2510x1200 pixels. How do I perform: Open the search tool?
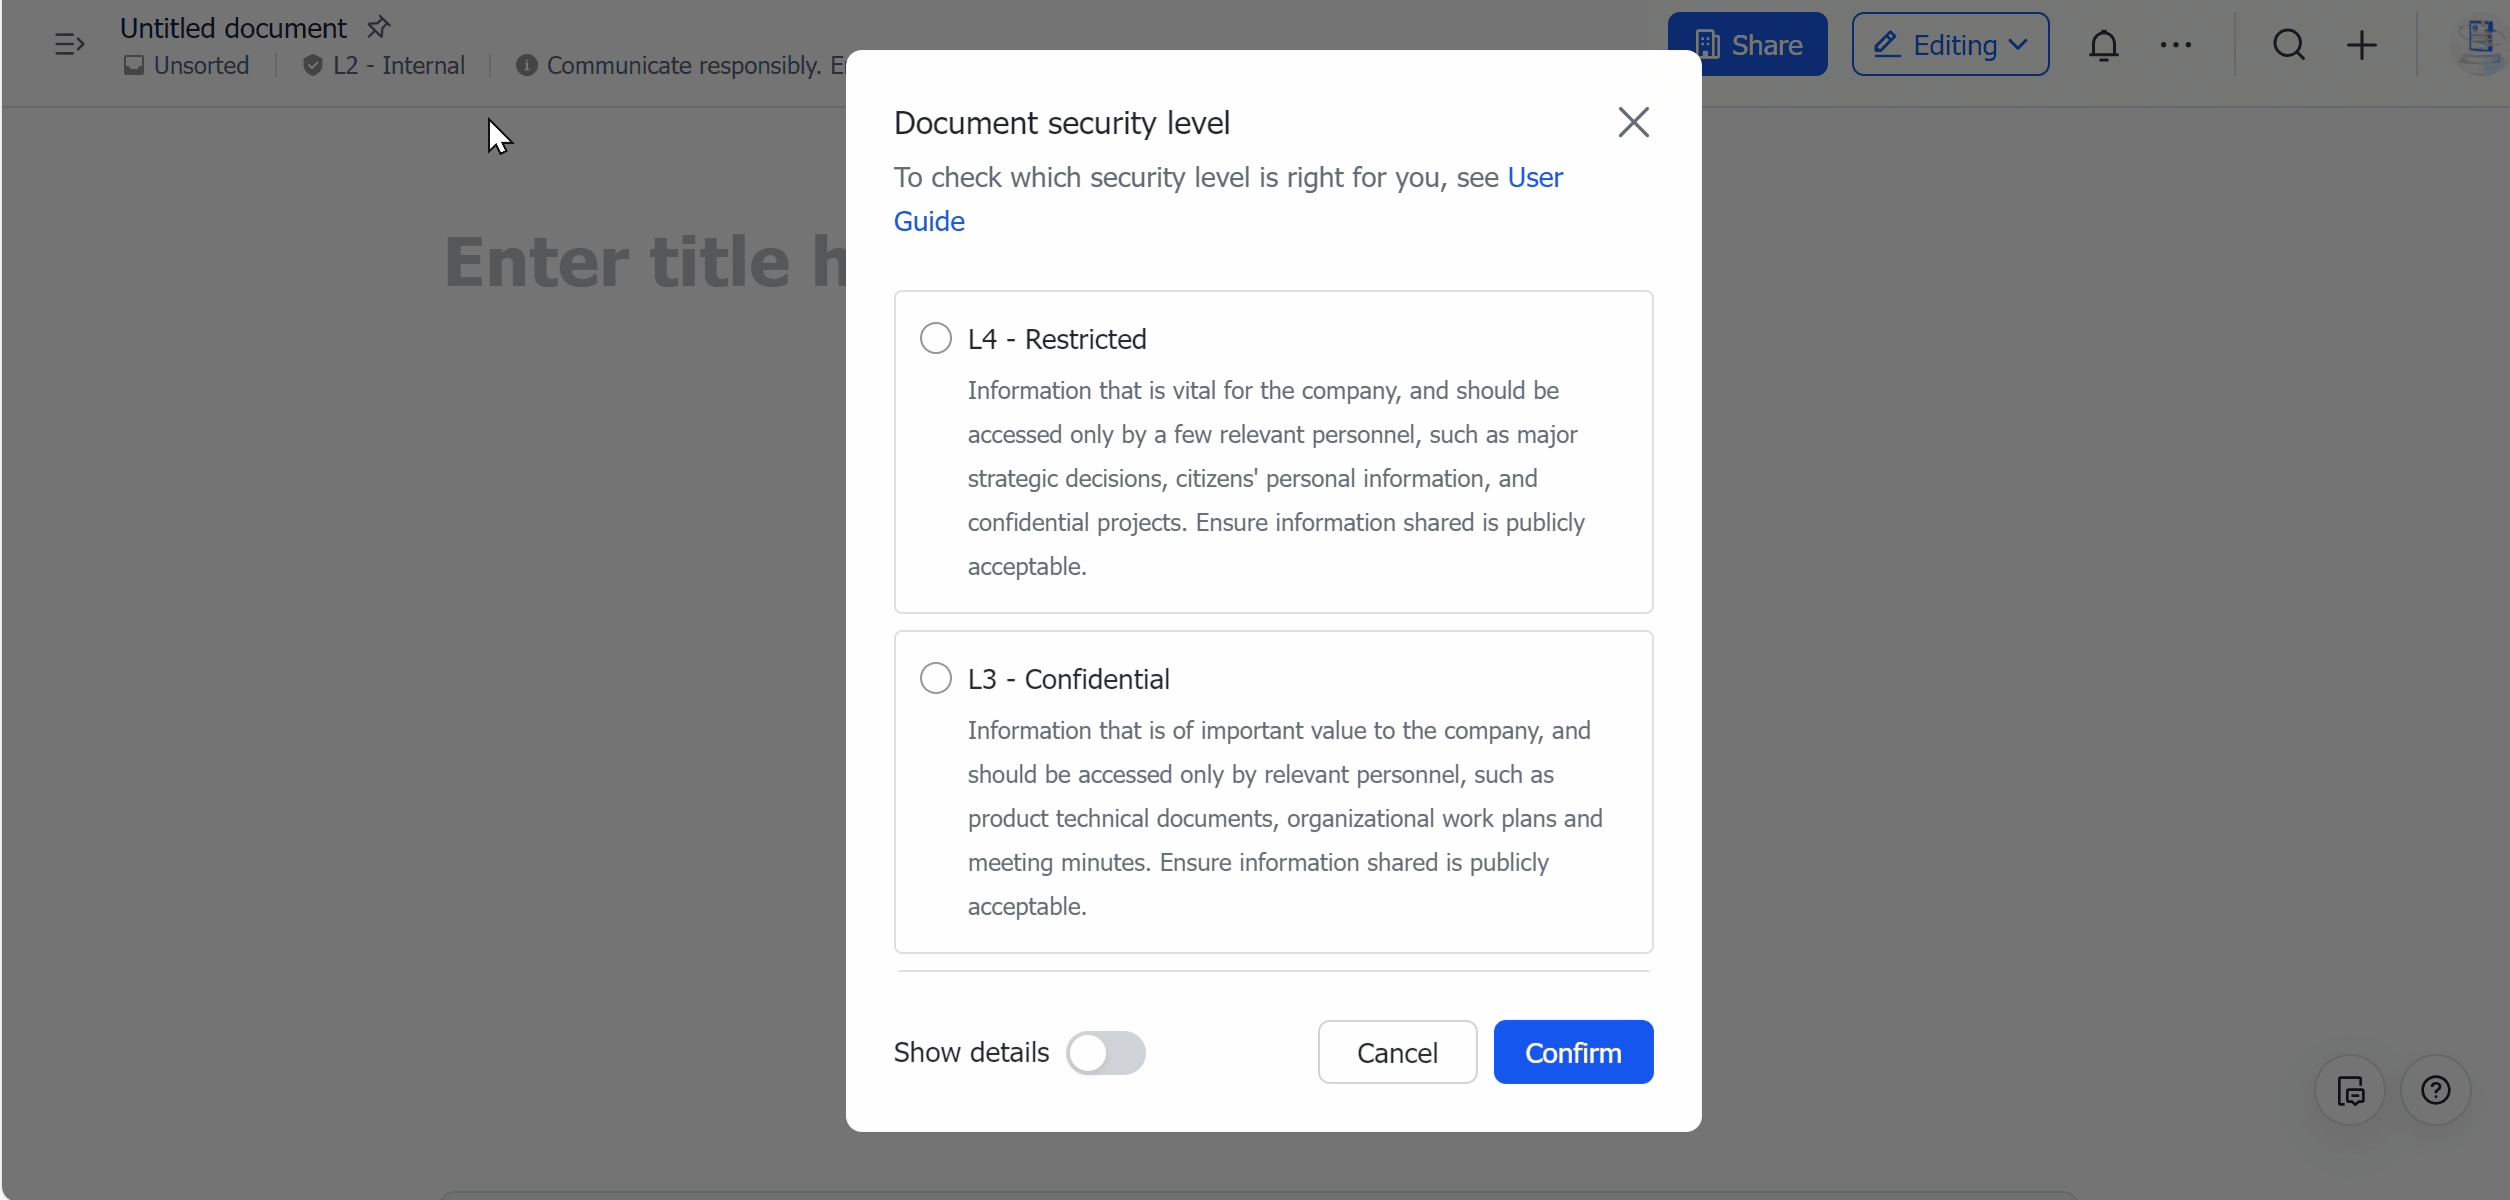(x=2290, y=44)
